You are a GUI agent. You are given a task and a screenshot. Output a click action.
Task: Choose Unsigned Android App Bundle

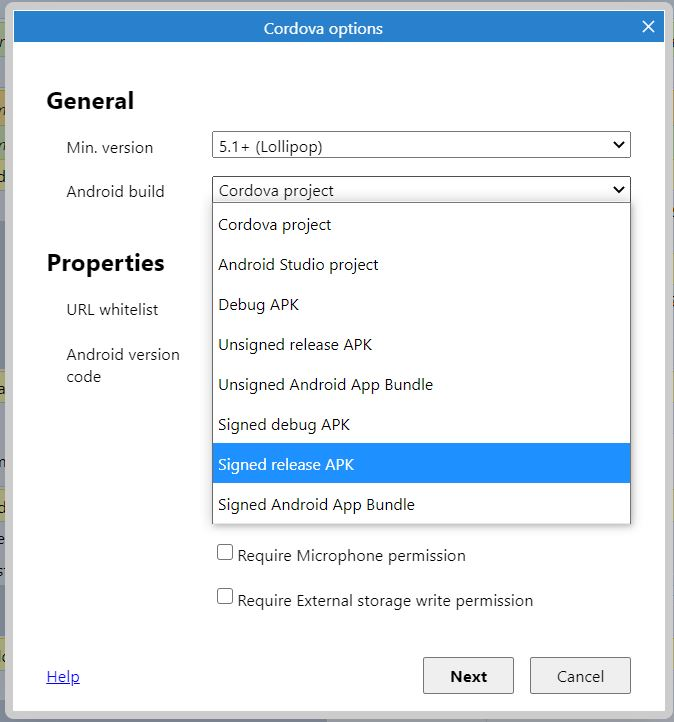421,385
